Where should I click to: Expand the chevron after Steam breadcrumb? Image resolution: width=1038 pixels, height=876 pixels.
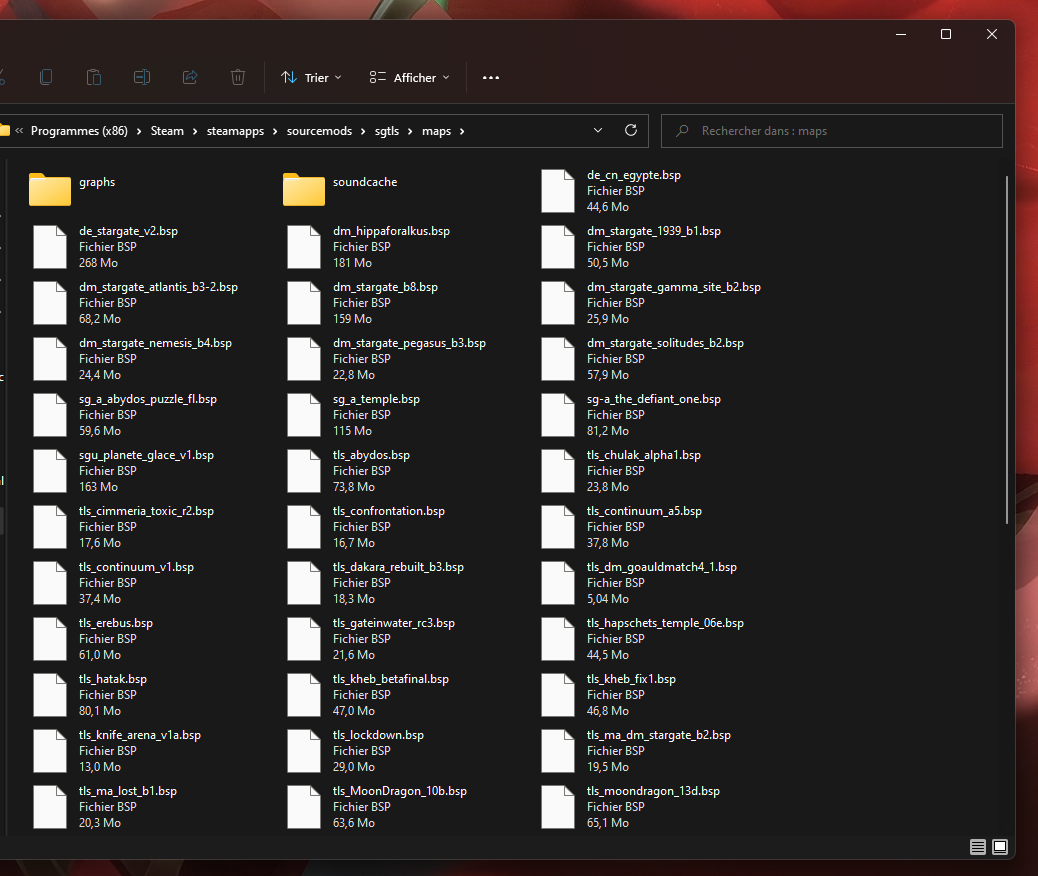click(195, 131)
